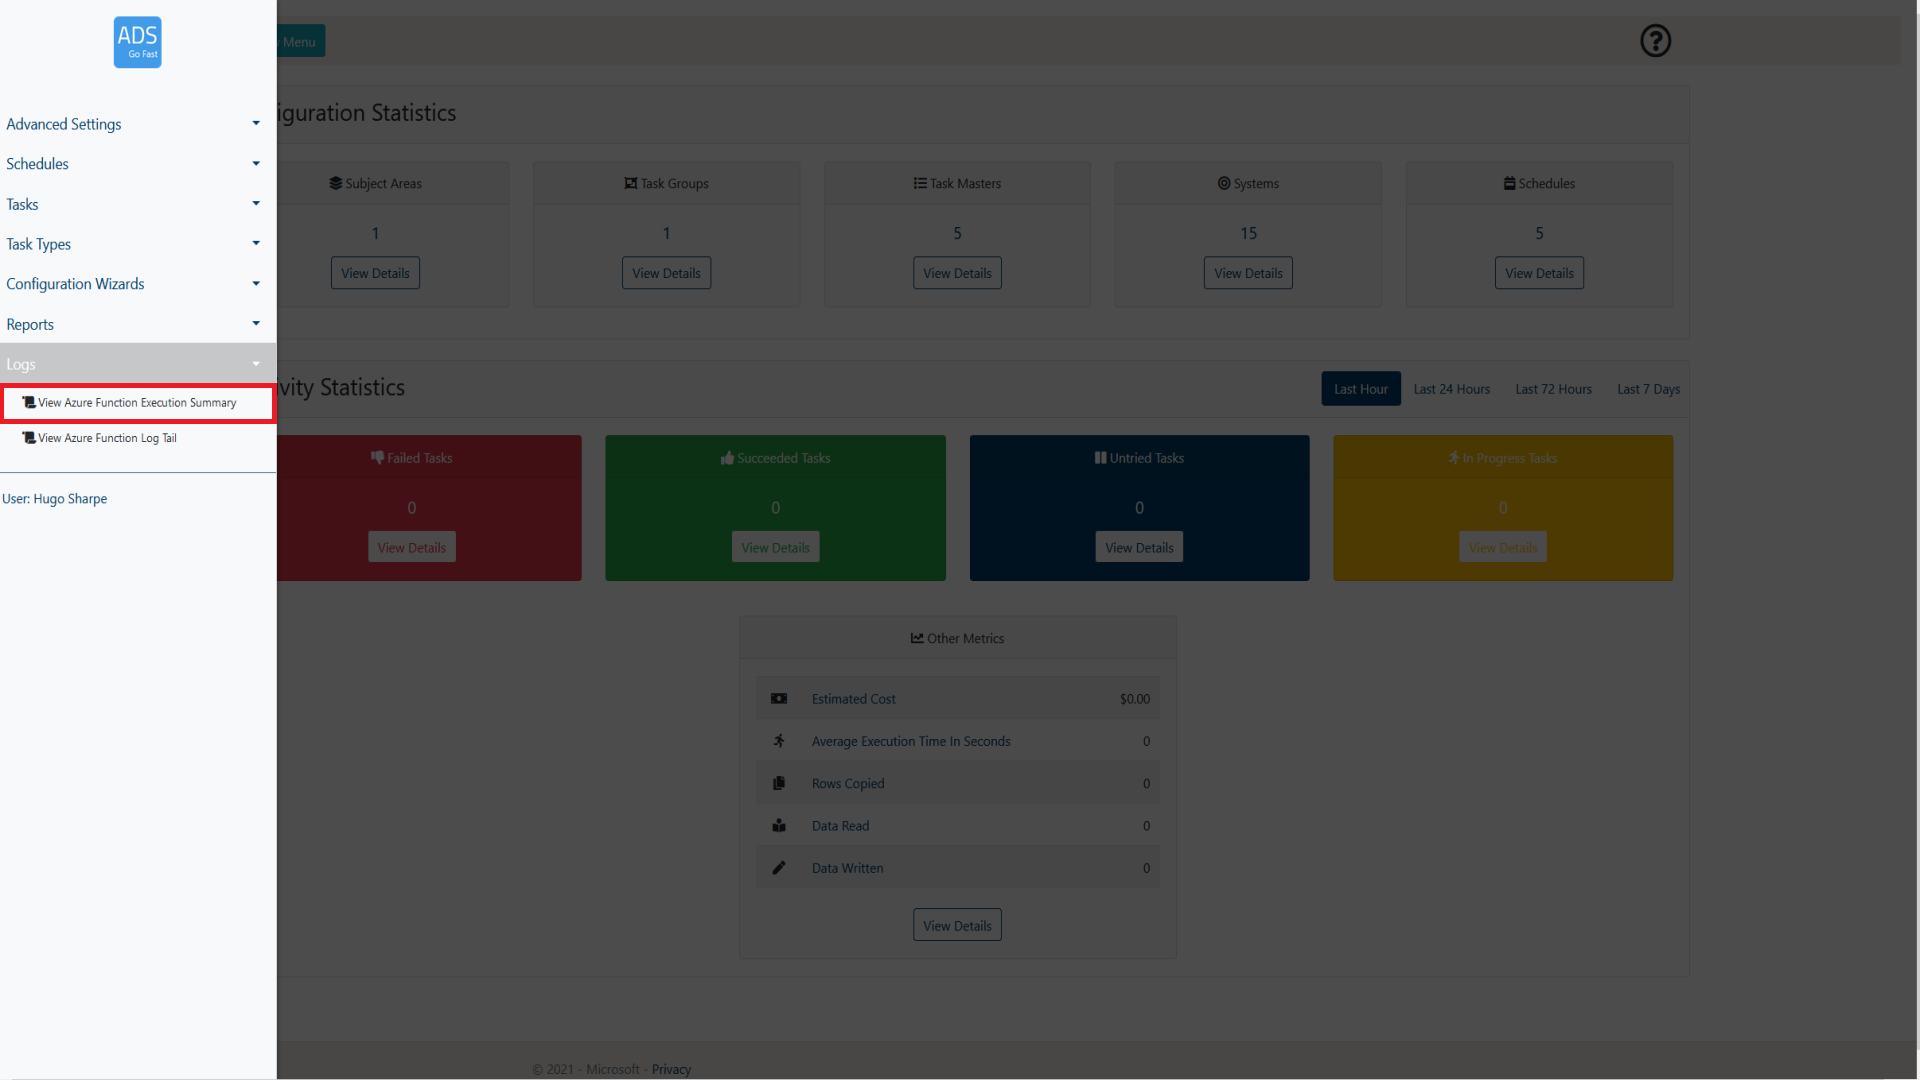Select the Last 7 Days filter
Screen dimensions: 1920x1080
(1648, 389)
